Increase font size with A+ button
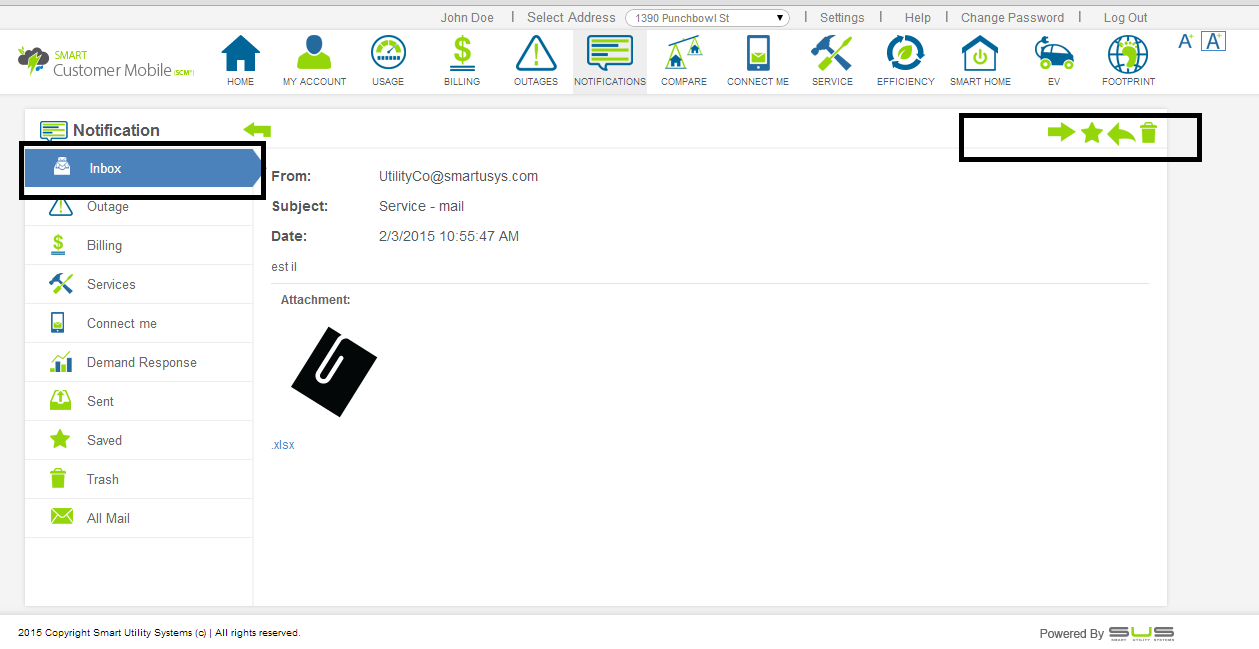The image size is (1259, 649). click(x=1186, y=41)
